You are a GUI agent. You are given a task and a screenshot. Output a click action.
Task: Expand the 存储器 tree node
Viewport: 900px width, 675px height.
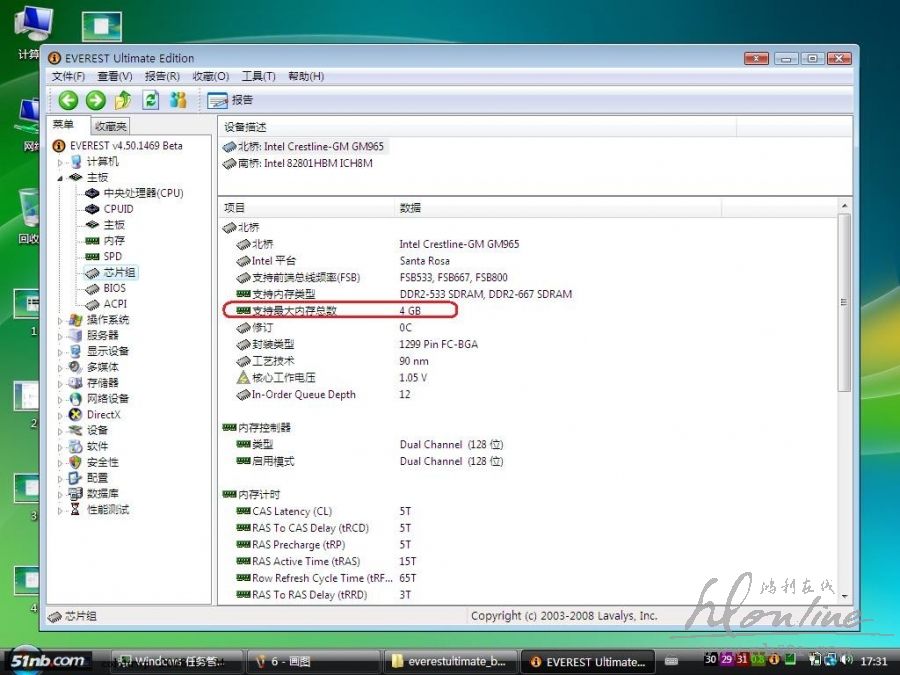point(60,383)
